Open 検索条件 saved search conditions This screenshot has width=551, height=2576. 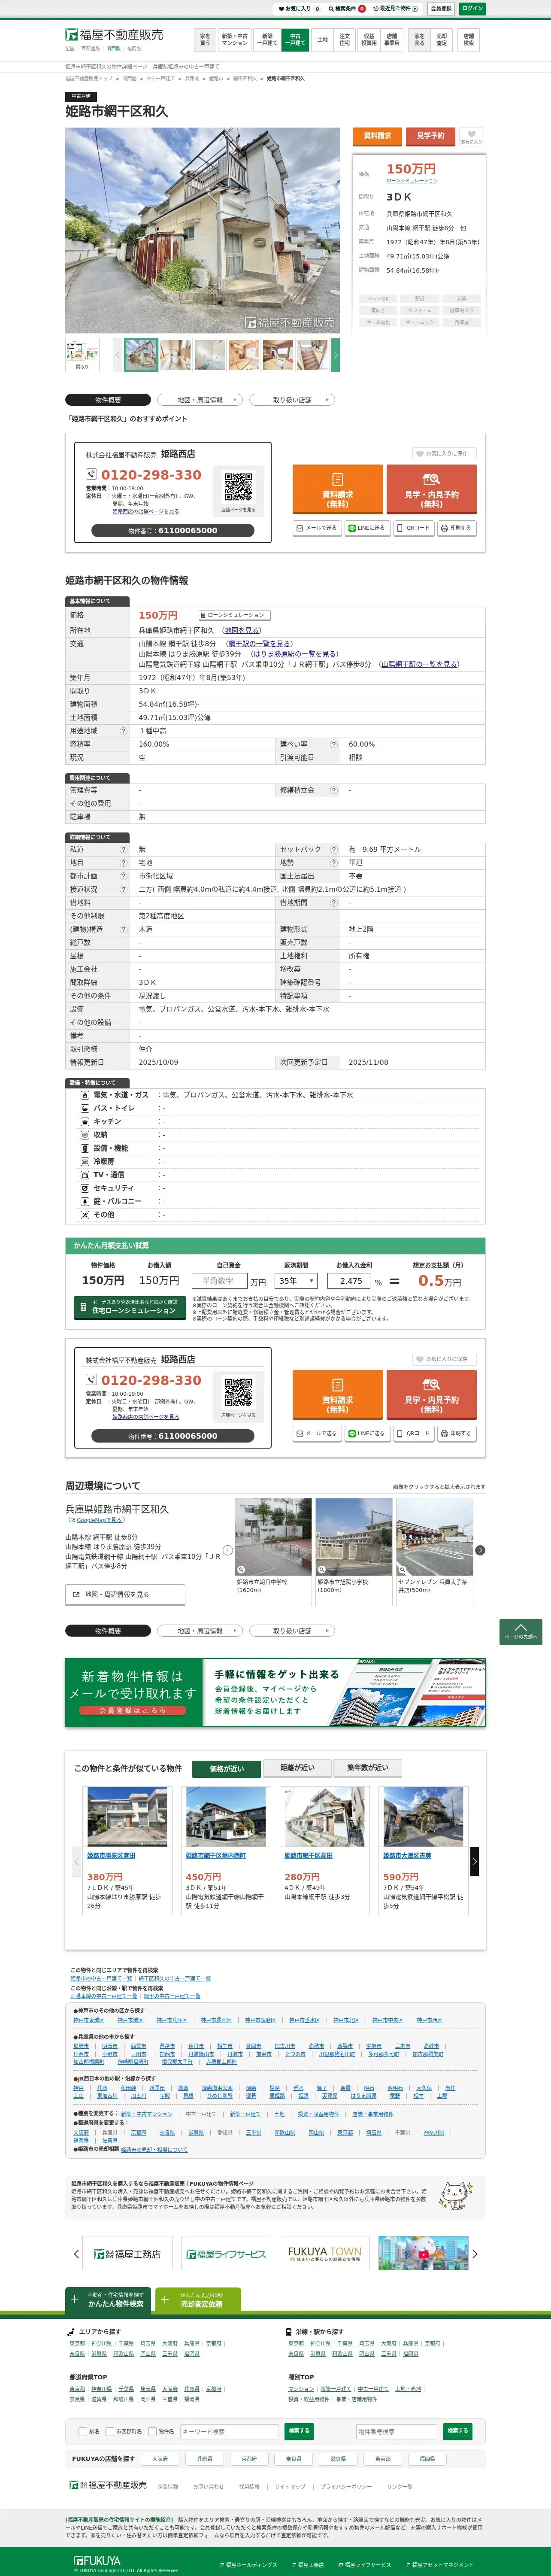[x=348, y=8]
